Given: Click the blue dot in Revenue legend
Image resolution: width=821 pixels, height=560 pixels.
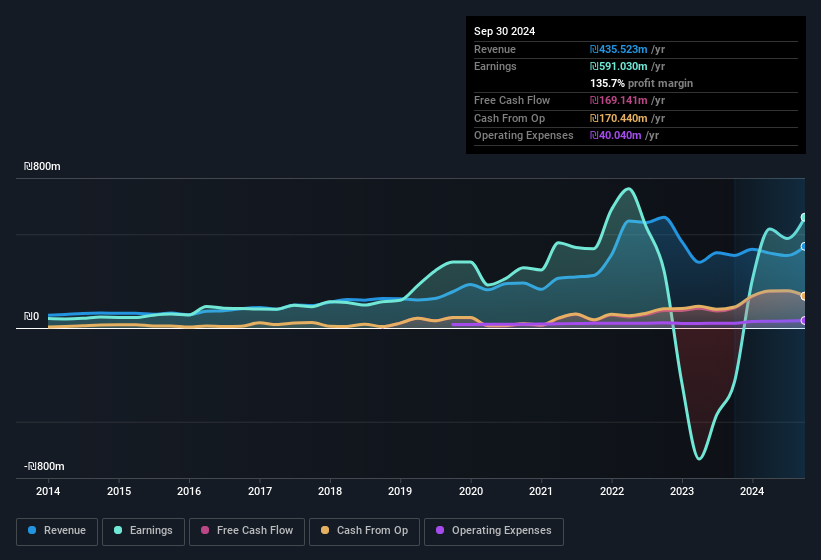Looking at the screenshot, I should [x=32, y=530].
